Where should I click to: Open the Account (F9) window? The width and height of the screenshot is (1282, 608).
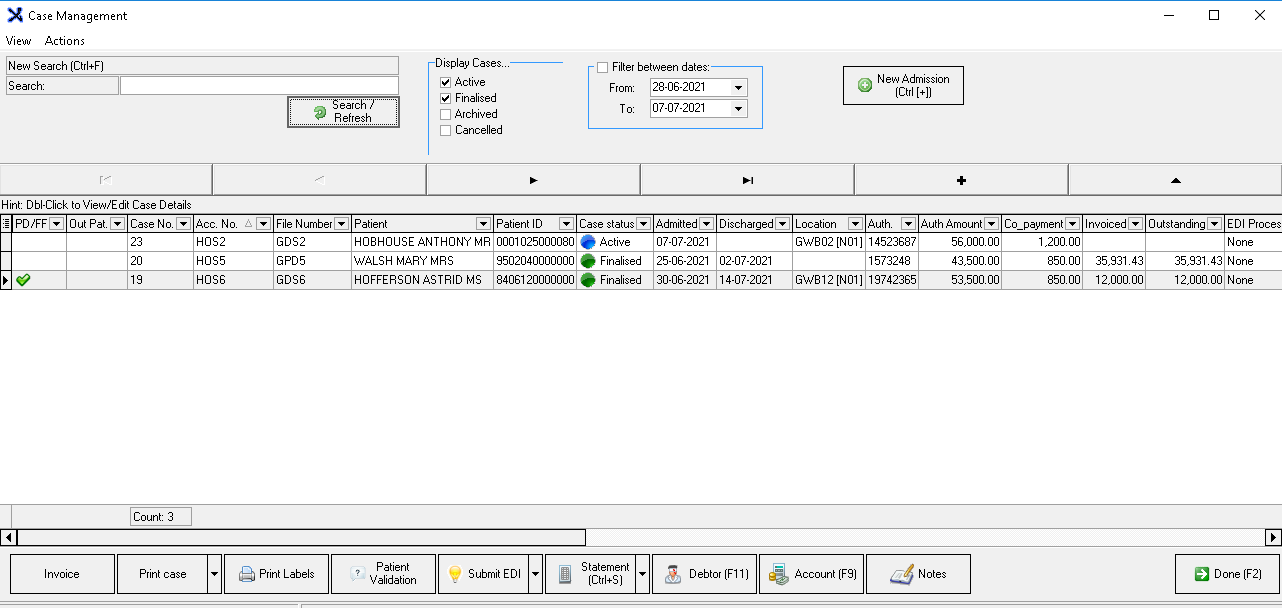811,574
